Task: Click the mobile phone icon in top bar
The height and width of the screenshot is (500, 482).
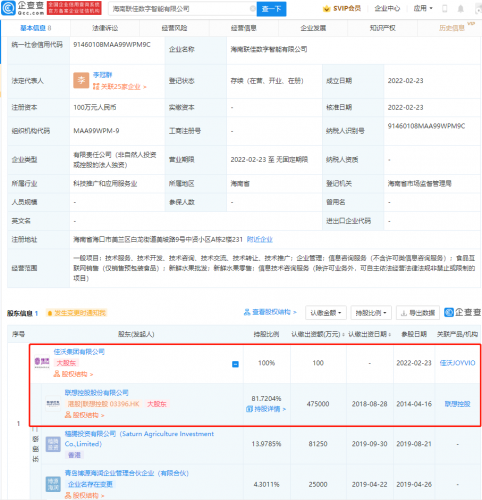Action: 444,8
